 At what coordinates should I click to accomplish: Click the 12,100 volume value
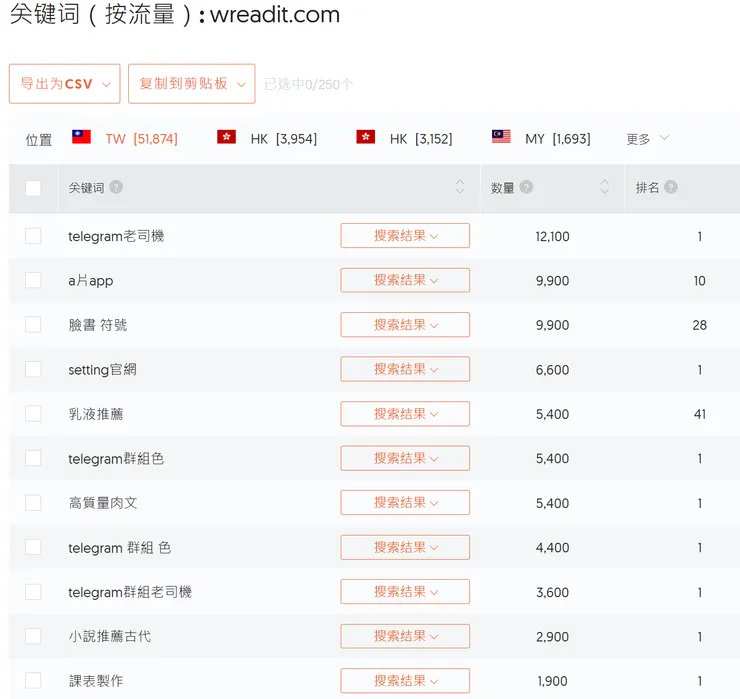[552, 236]
